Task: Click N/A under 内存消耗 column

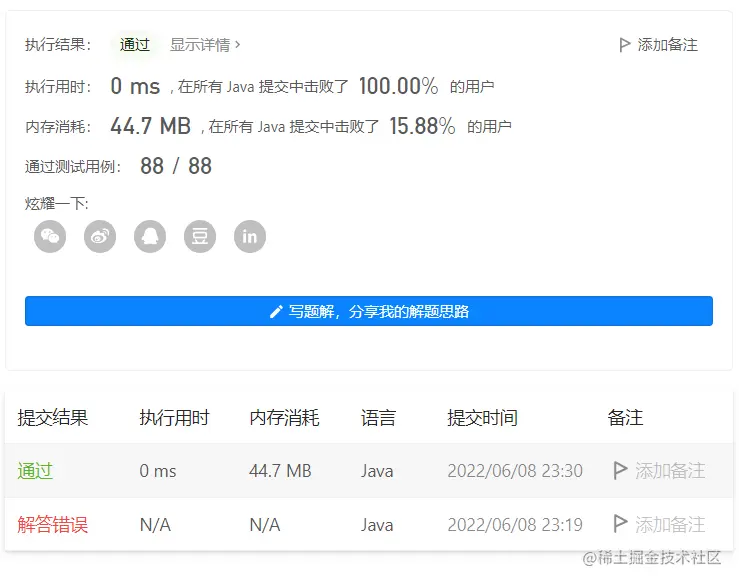Action: tap(265, 525)
